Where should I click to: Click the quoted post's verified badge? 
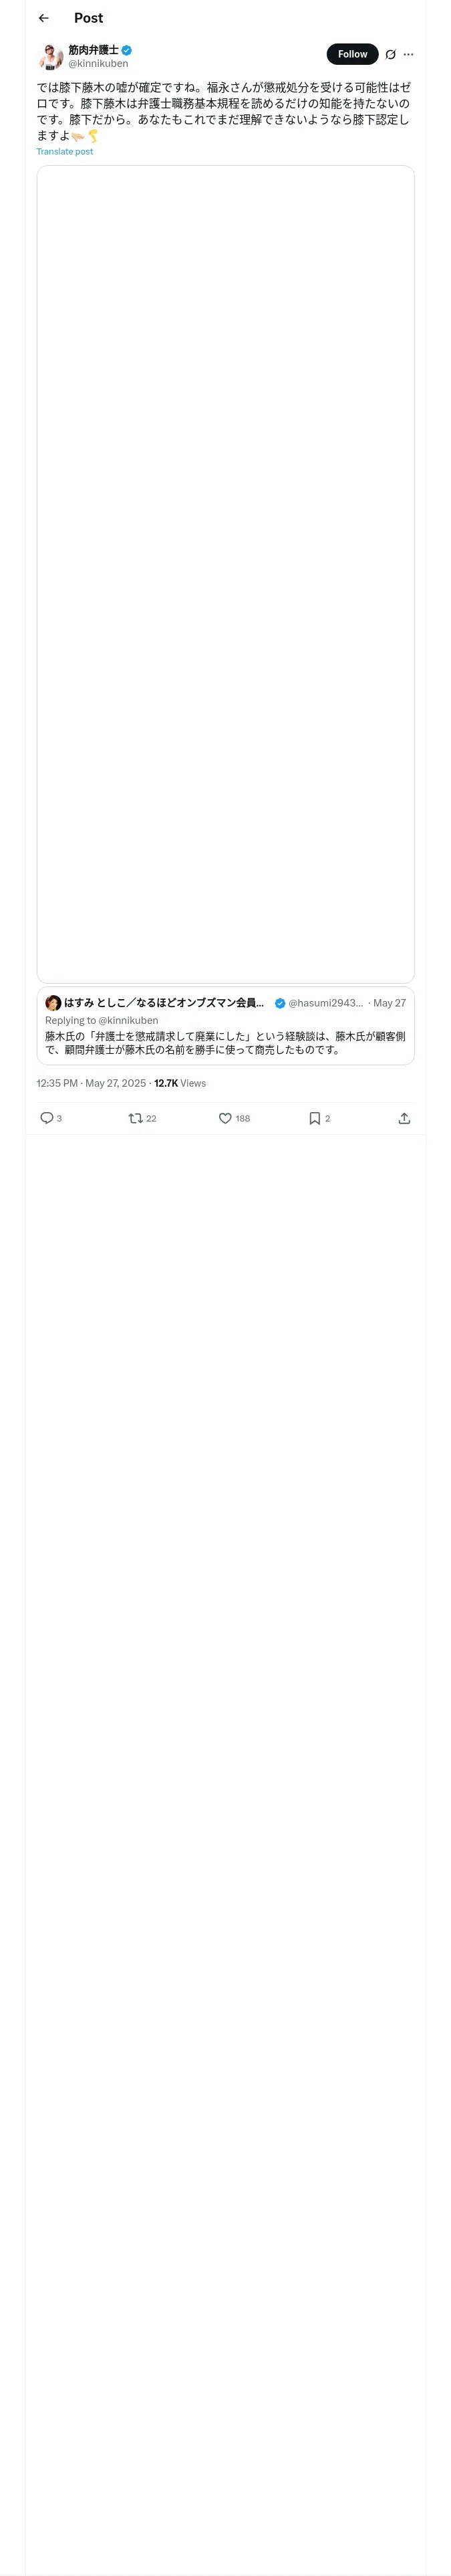(x=280, y=1003)
